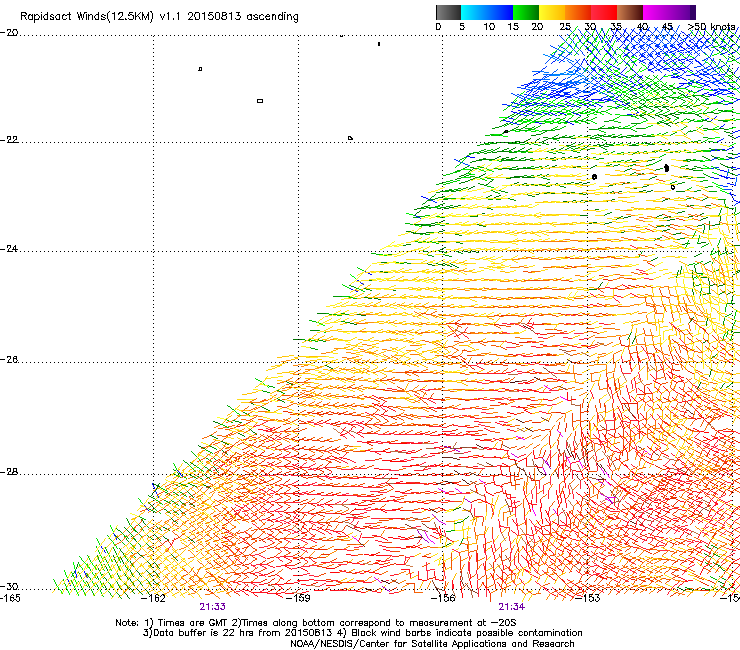Click the "10" legend scale label

point(489,27)
